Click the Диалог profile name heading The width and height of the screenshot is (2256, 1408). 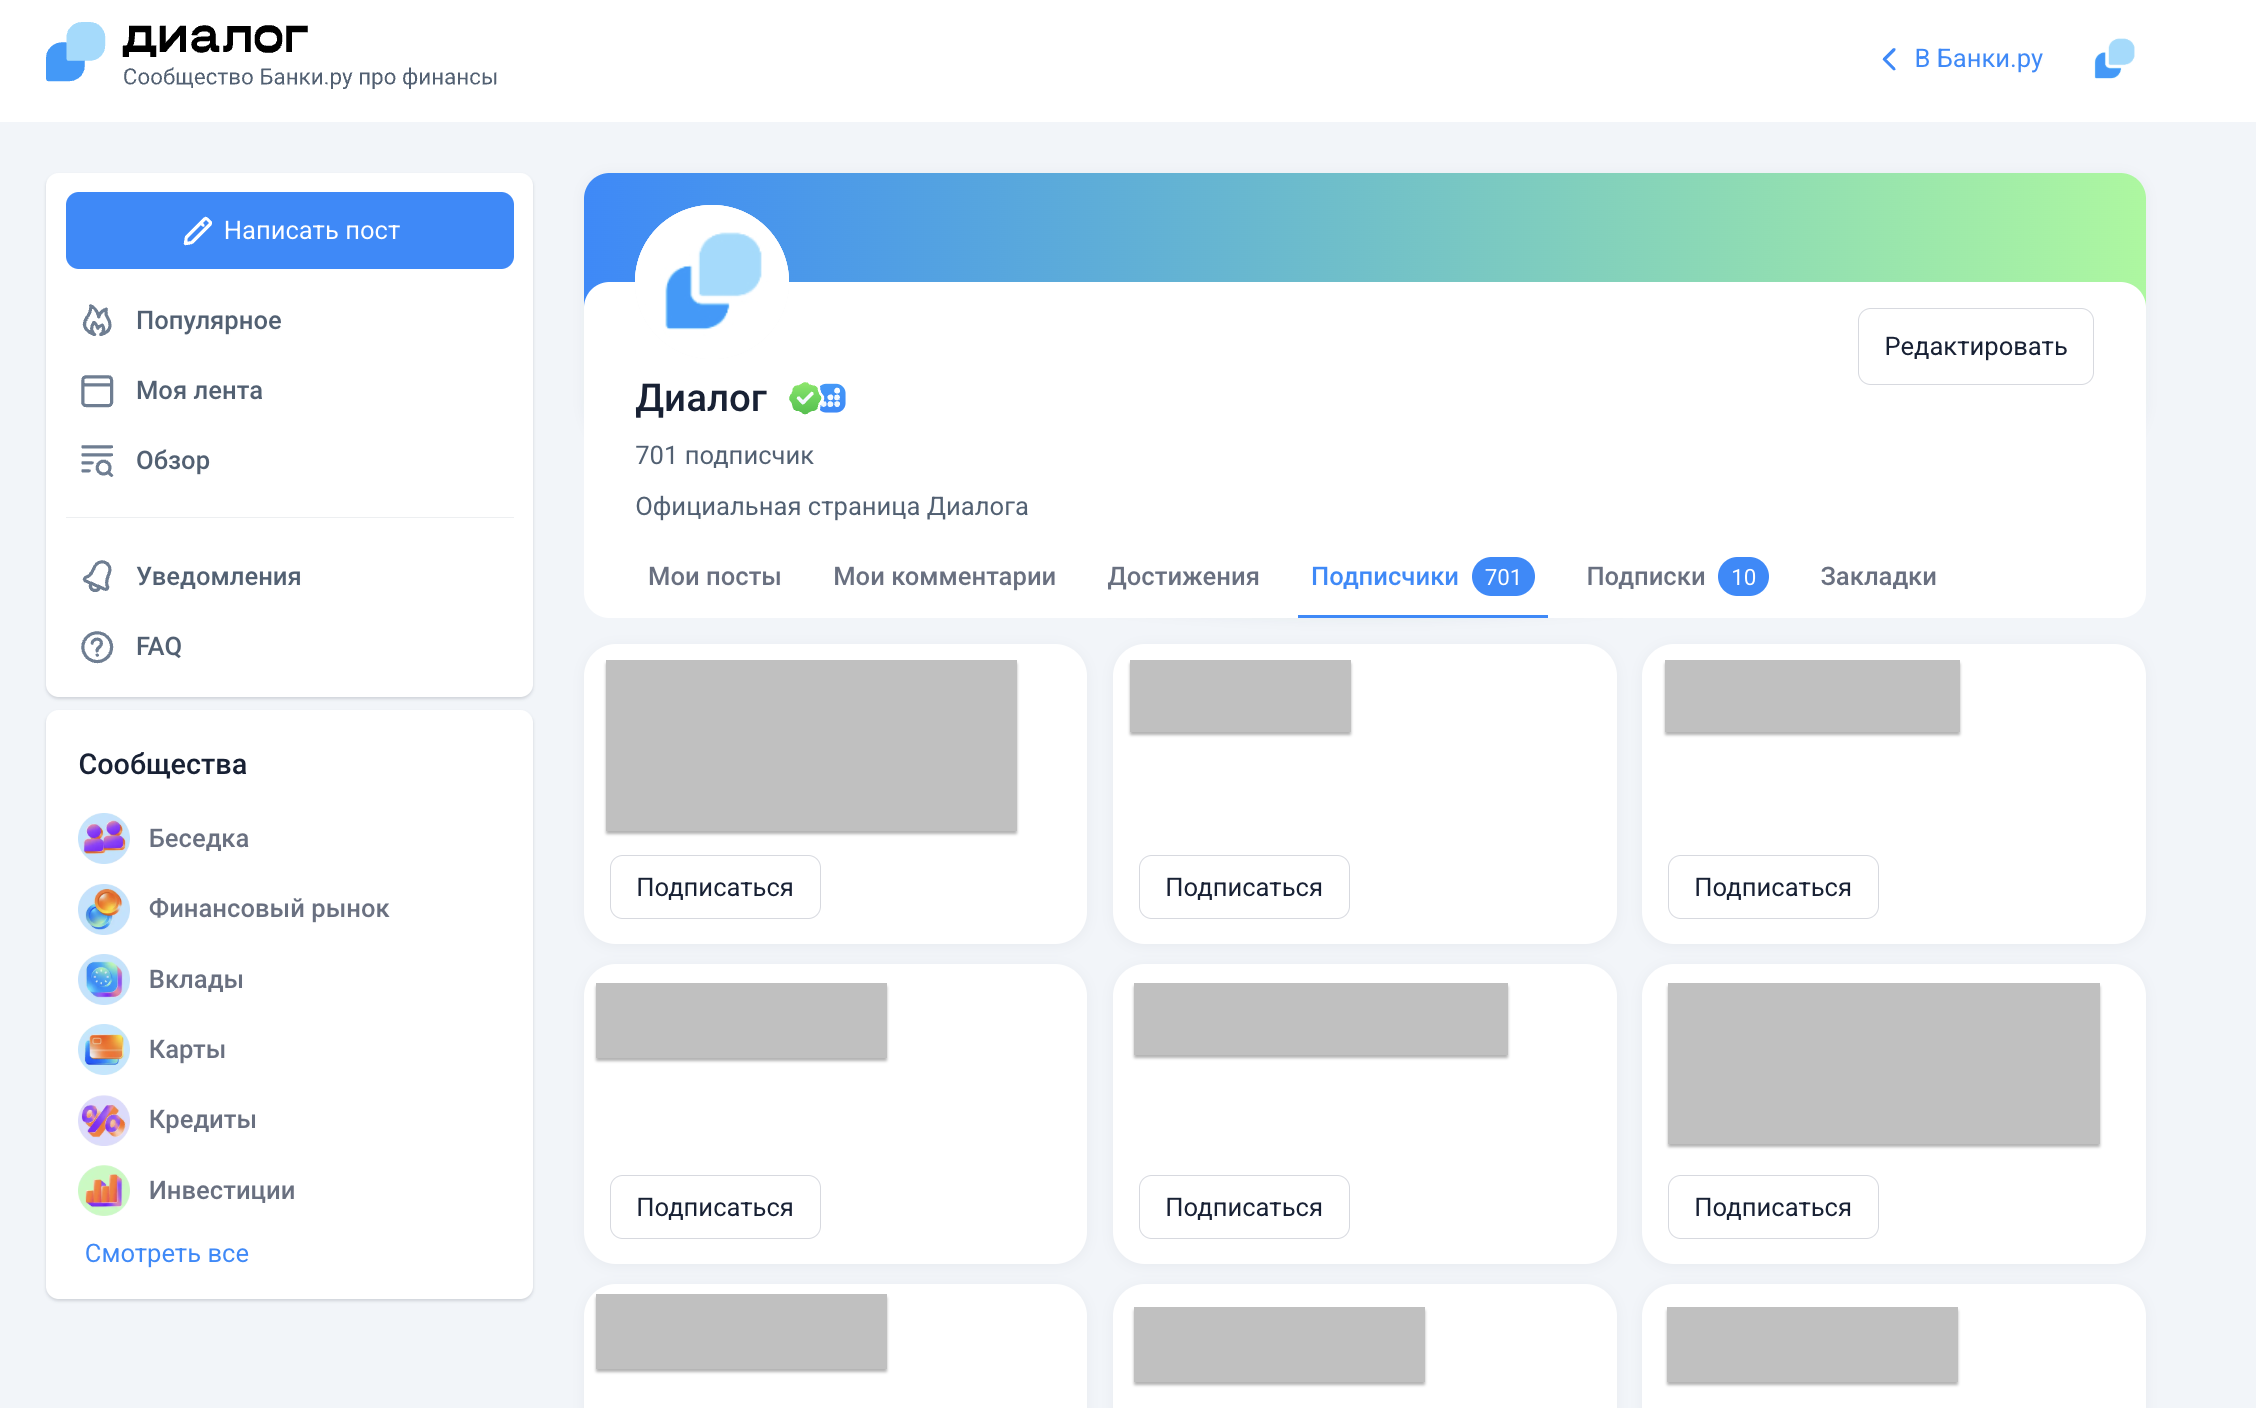701,398
